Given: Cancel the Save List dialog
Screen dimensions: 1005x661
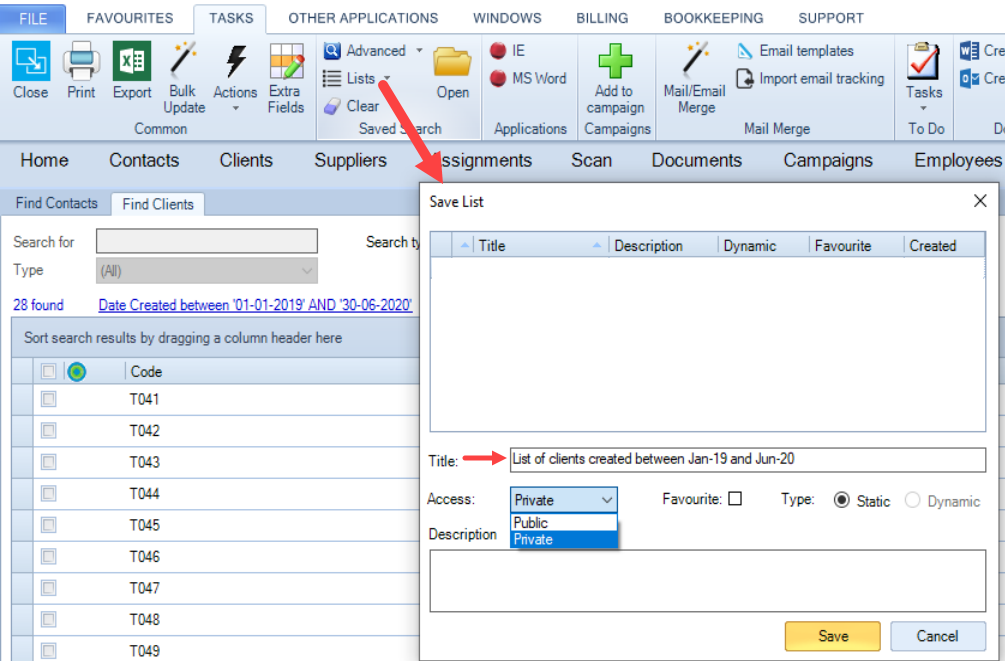Looking at the screenshot, I should click(x=938, y=636).
